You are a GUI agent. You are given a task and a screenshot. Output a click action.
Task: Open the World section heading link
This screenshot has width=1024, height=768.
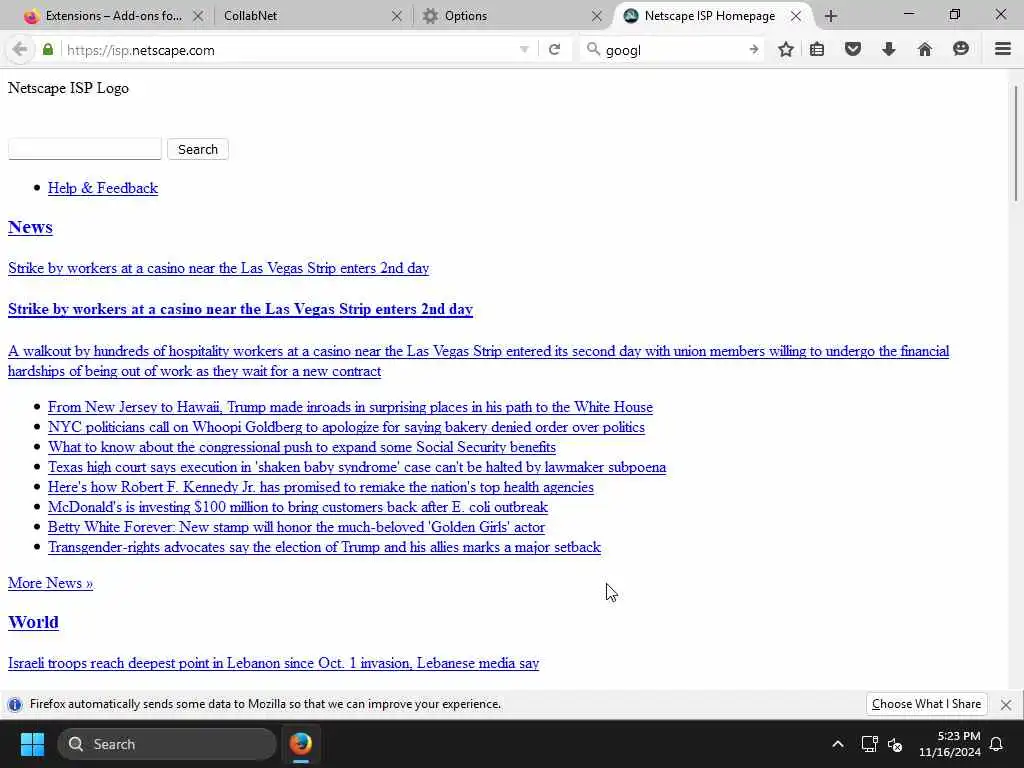[x=33, y=622]
